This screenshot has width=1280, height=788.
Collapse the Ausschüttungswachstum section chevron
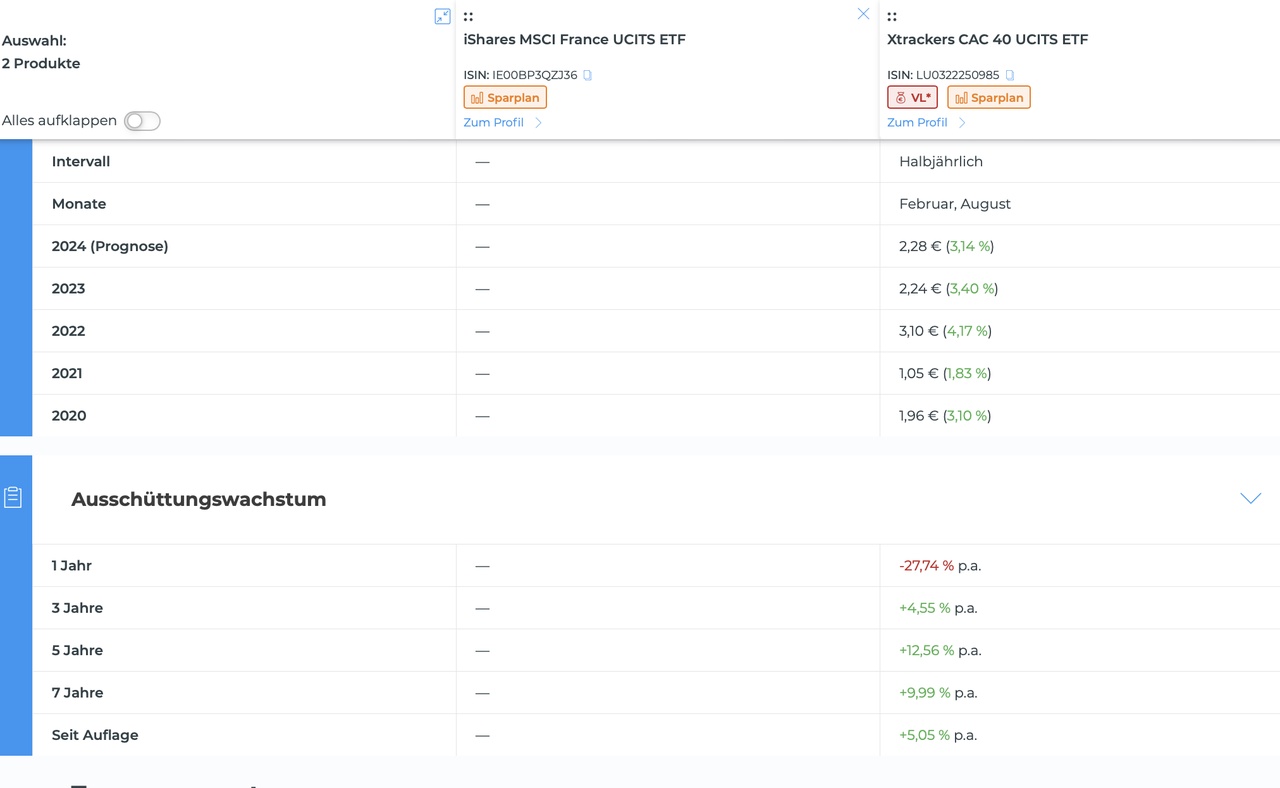(1251, 498)
